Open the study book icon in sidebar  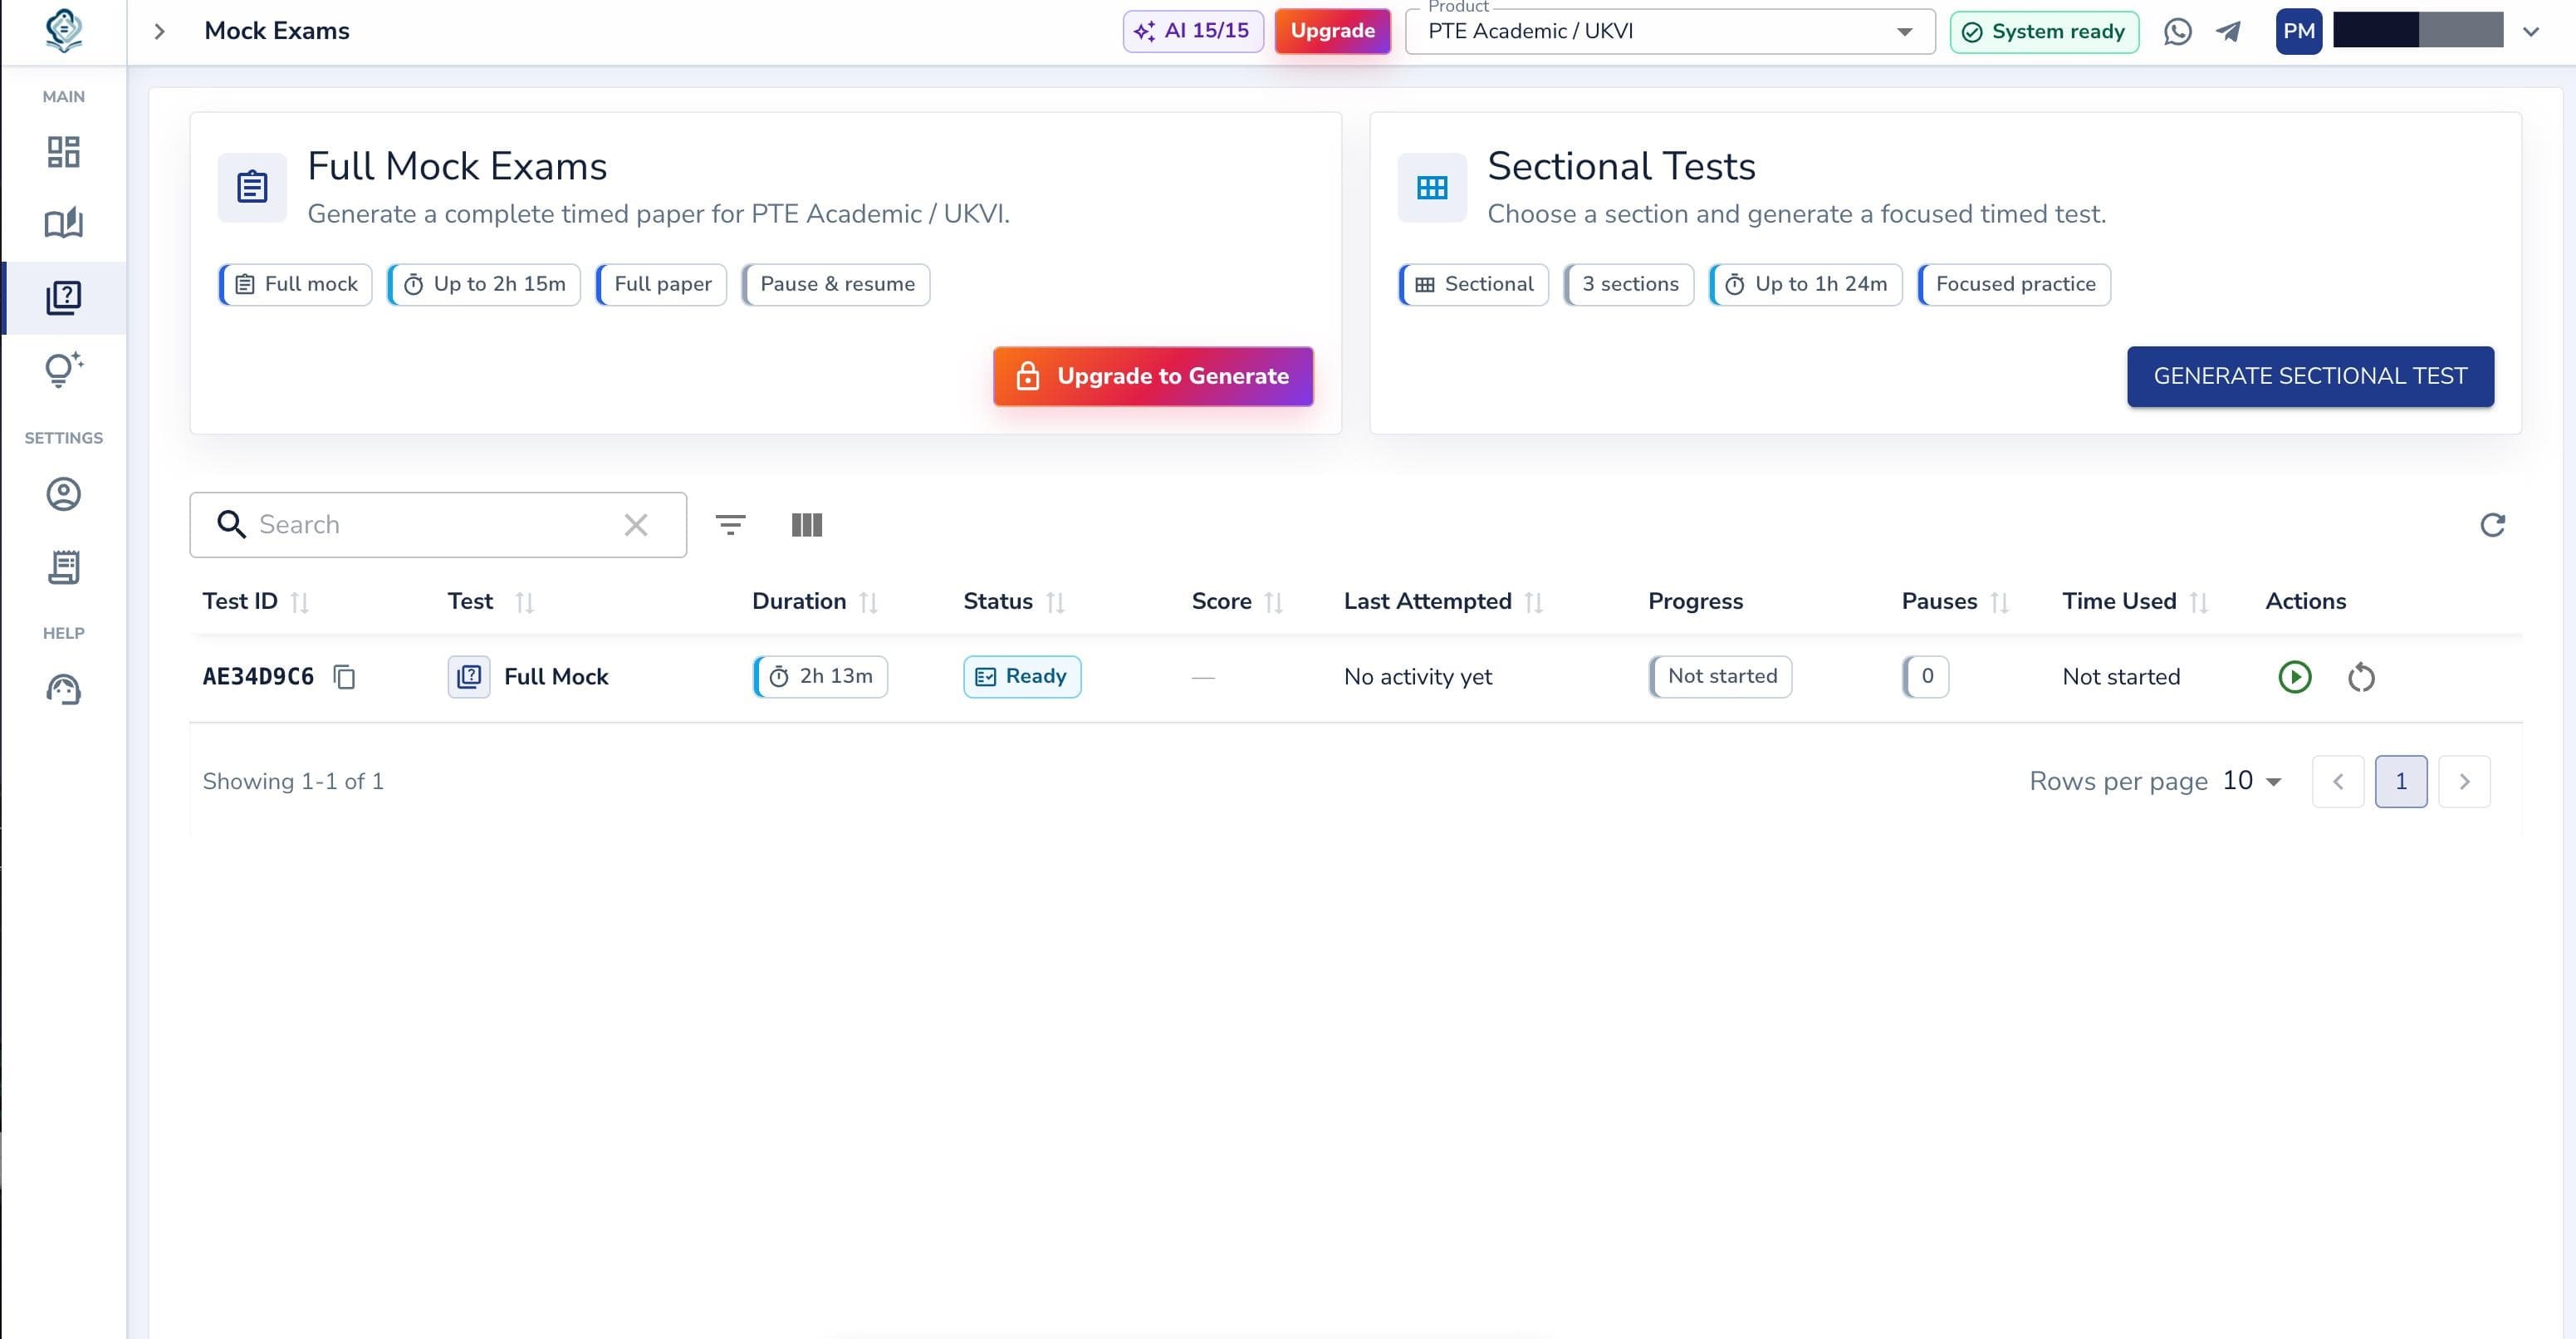point(63,223)
